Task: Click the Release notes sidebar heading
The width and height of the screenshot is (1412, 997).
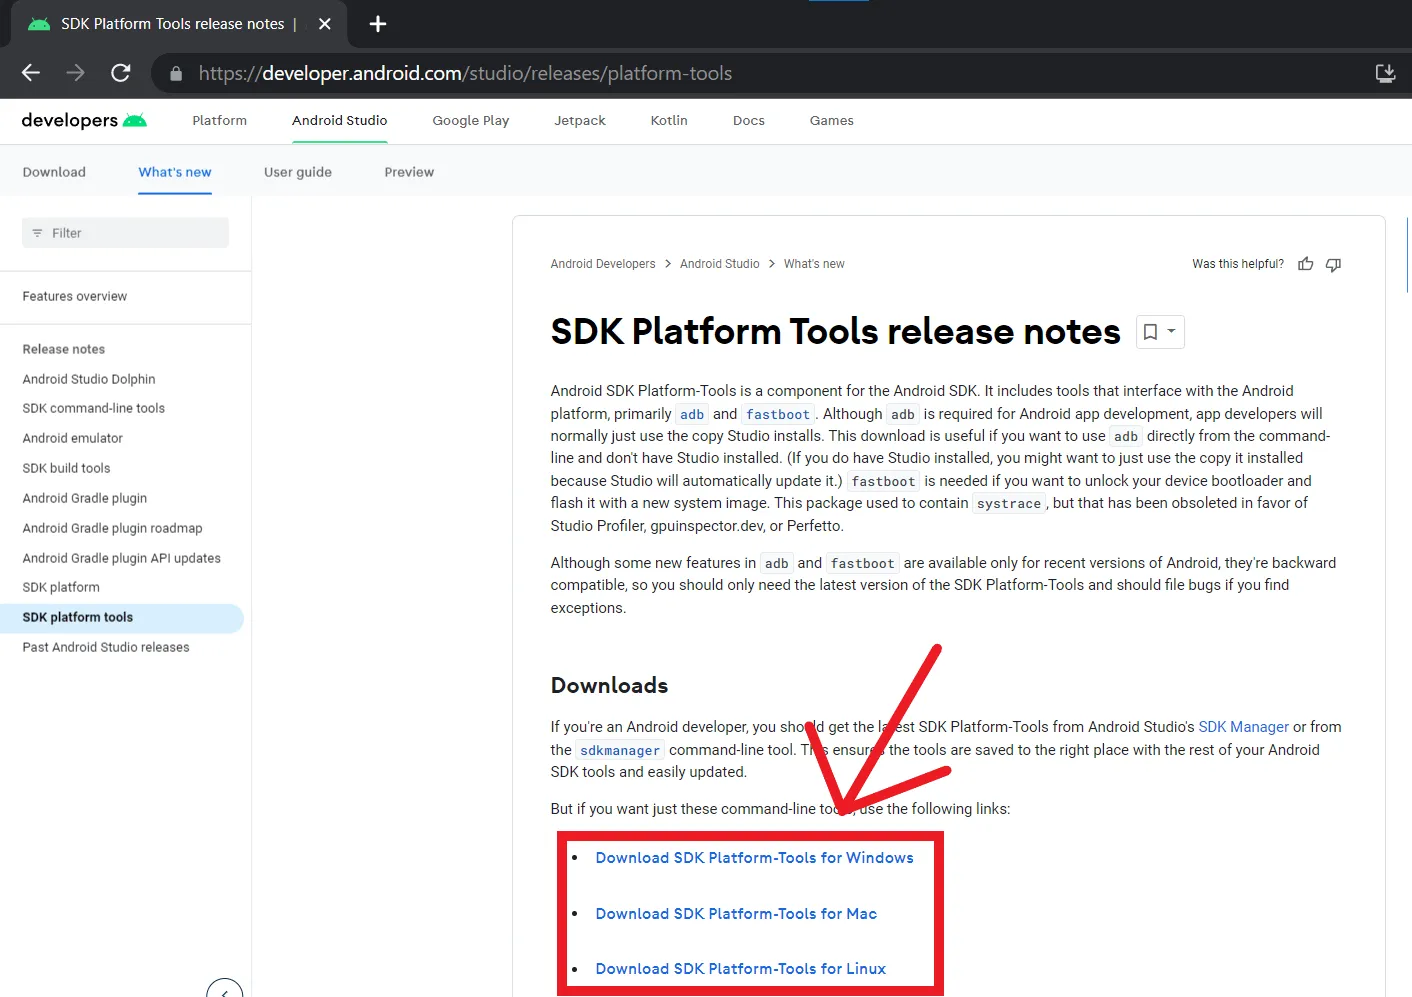Action: [64, 349]
